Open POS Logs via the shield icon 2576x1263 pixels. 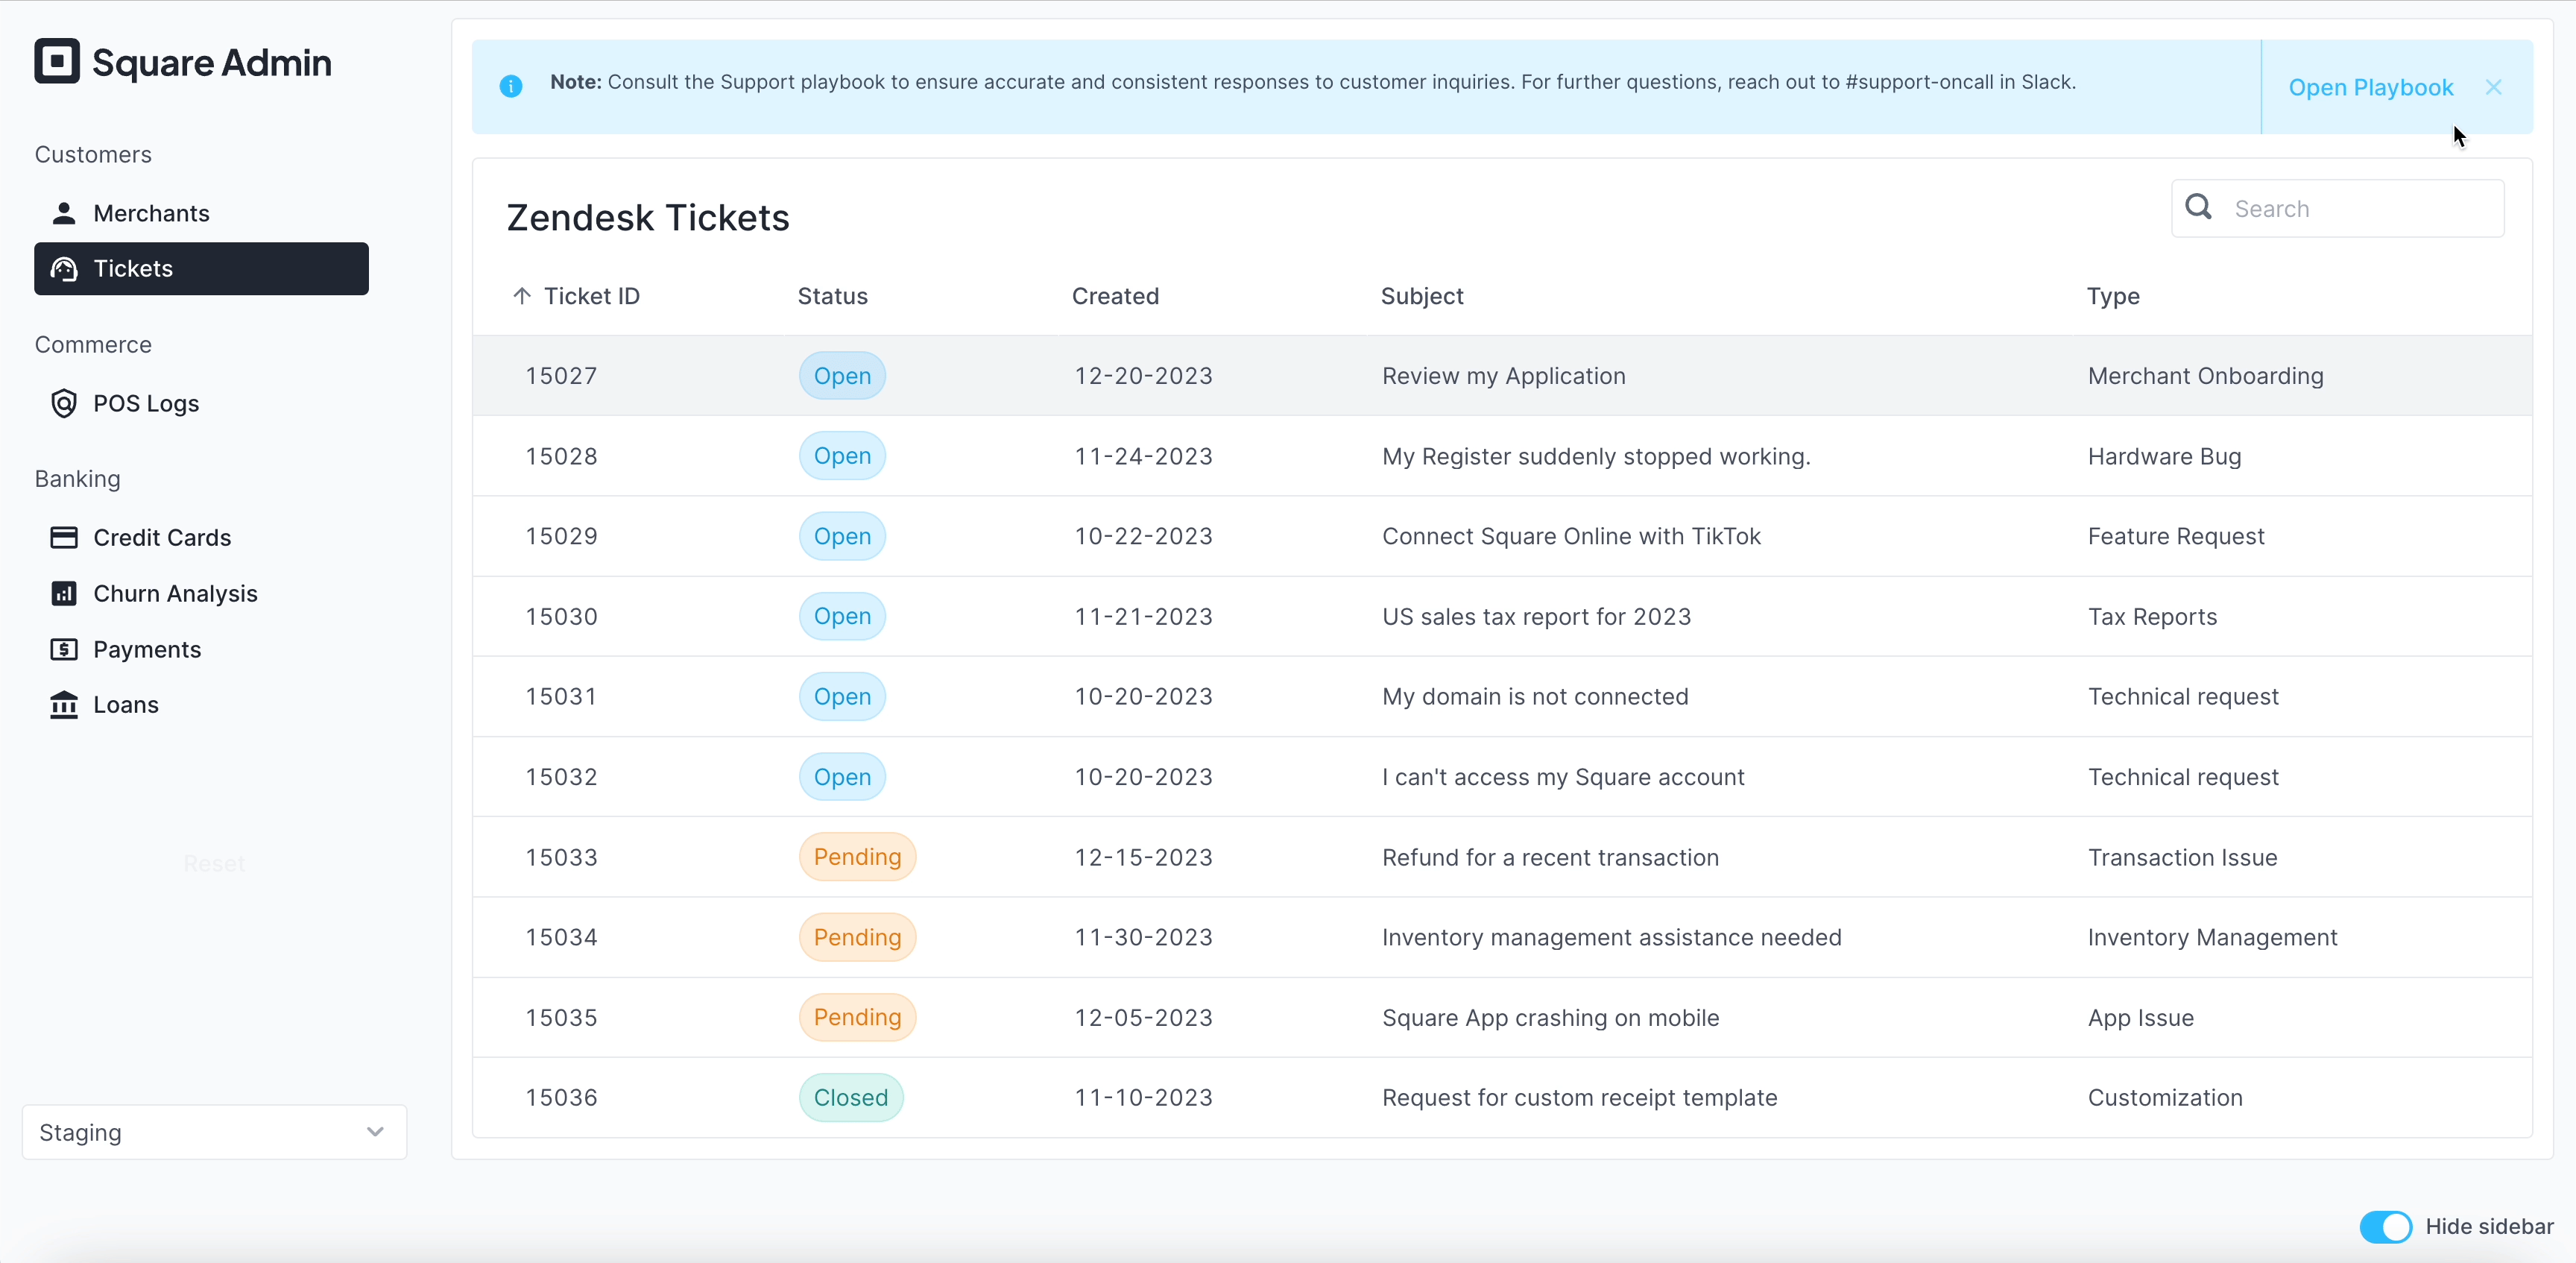pyautogui.click(x=64, y=403)
